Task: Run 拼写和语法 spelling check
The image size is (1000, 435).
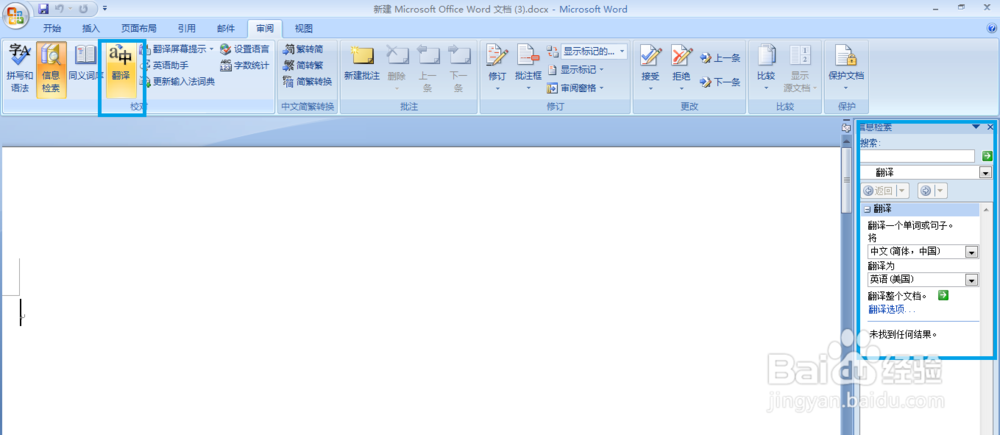Action: [x=20, y=69]
